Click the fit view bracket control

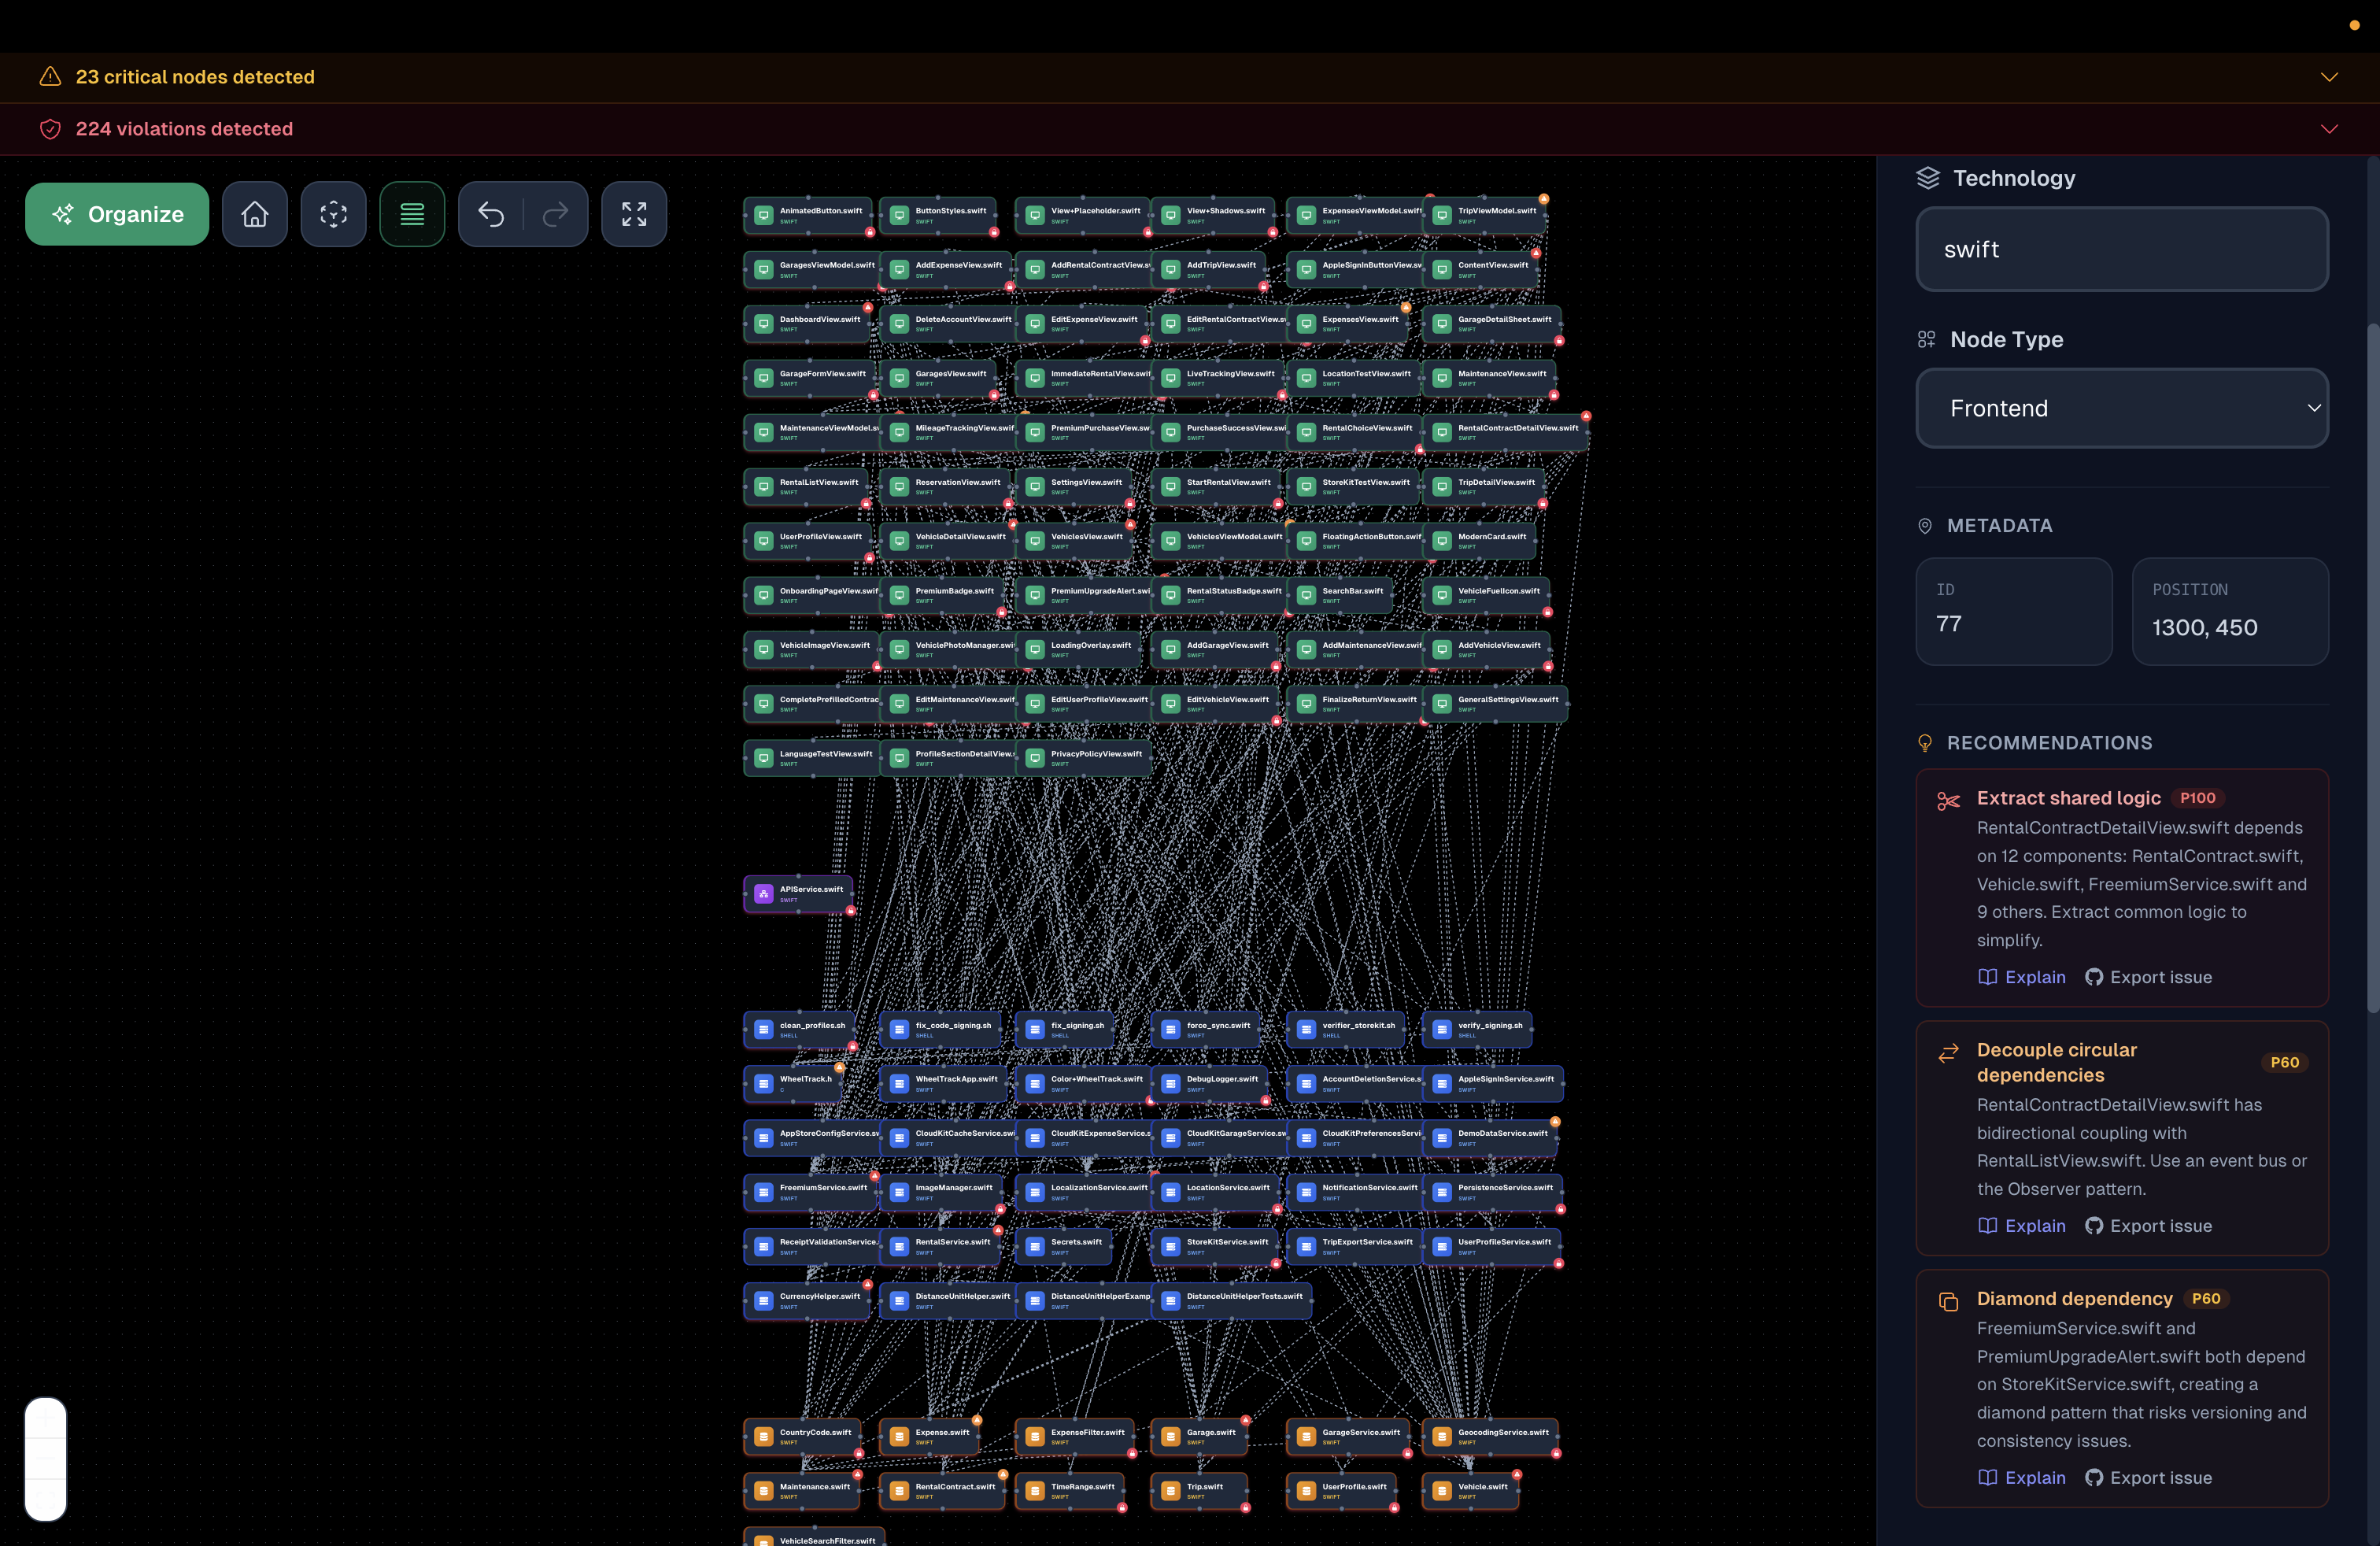tap(46, 1499)
